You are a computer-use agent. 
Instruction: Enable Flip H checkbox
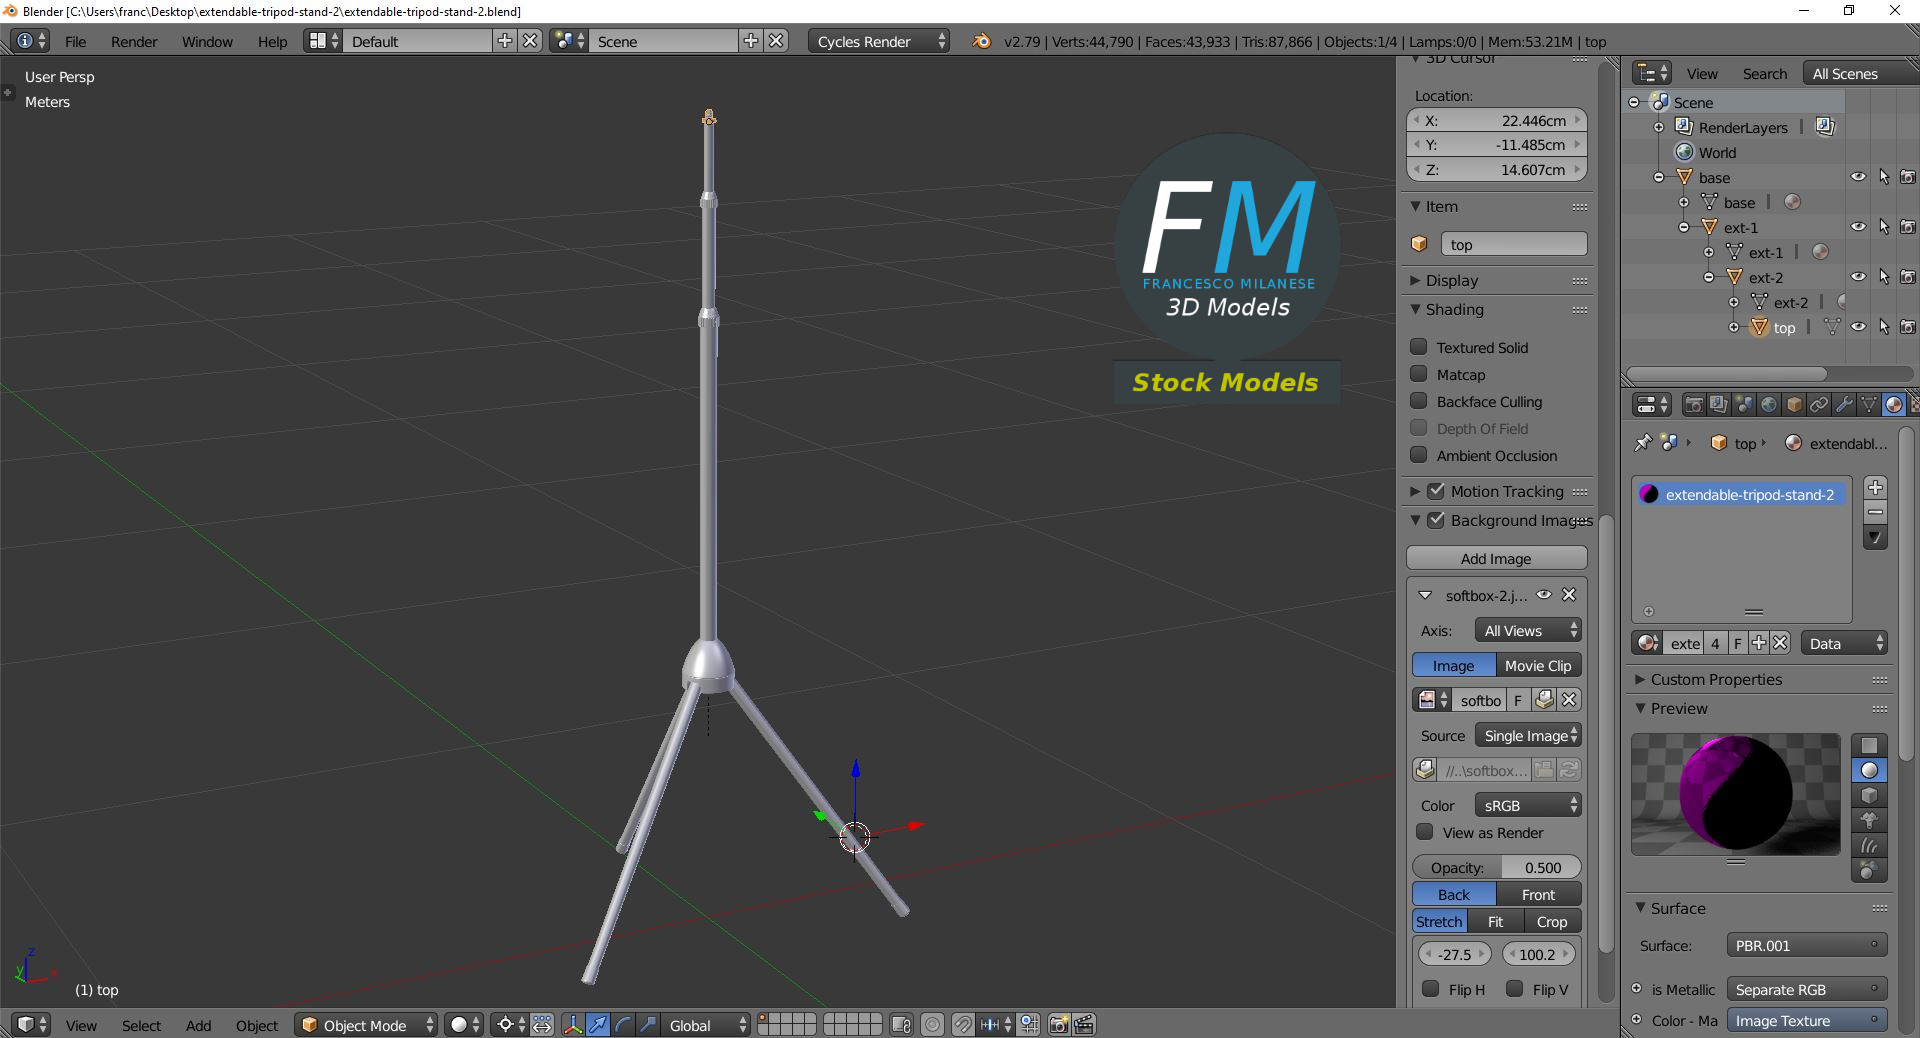pyautogui.click(x=1431, y=989)
